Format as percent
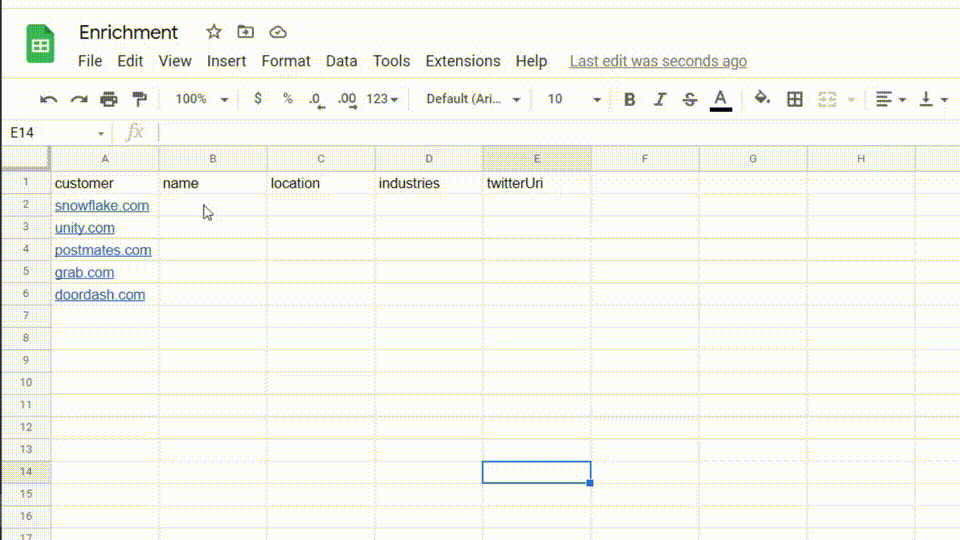Screen dimensions: 960x540 pyautogui.click(x=287, y=99)
